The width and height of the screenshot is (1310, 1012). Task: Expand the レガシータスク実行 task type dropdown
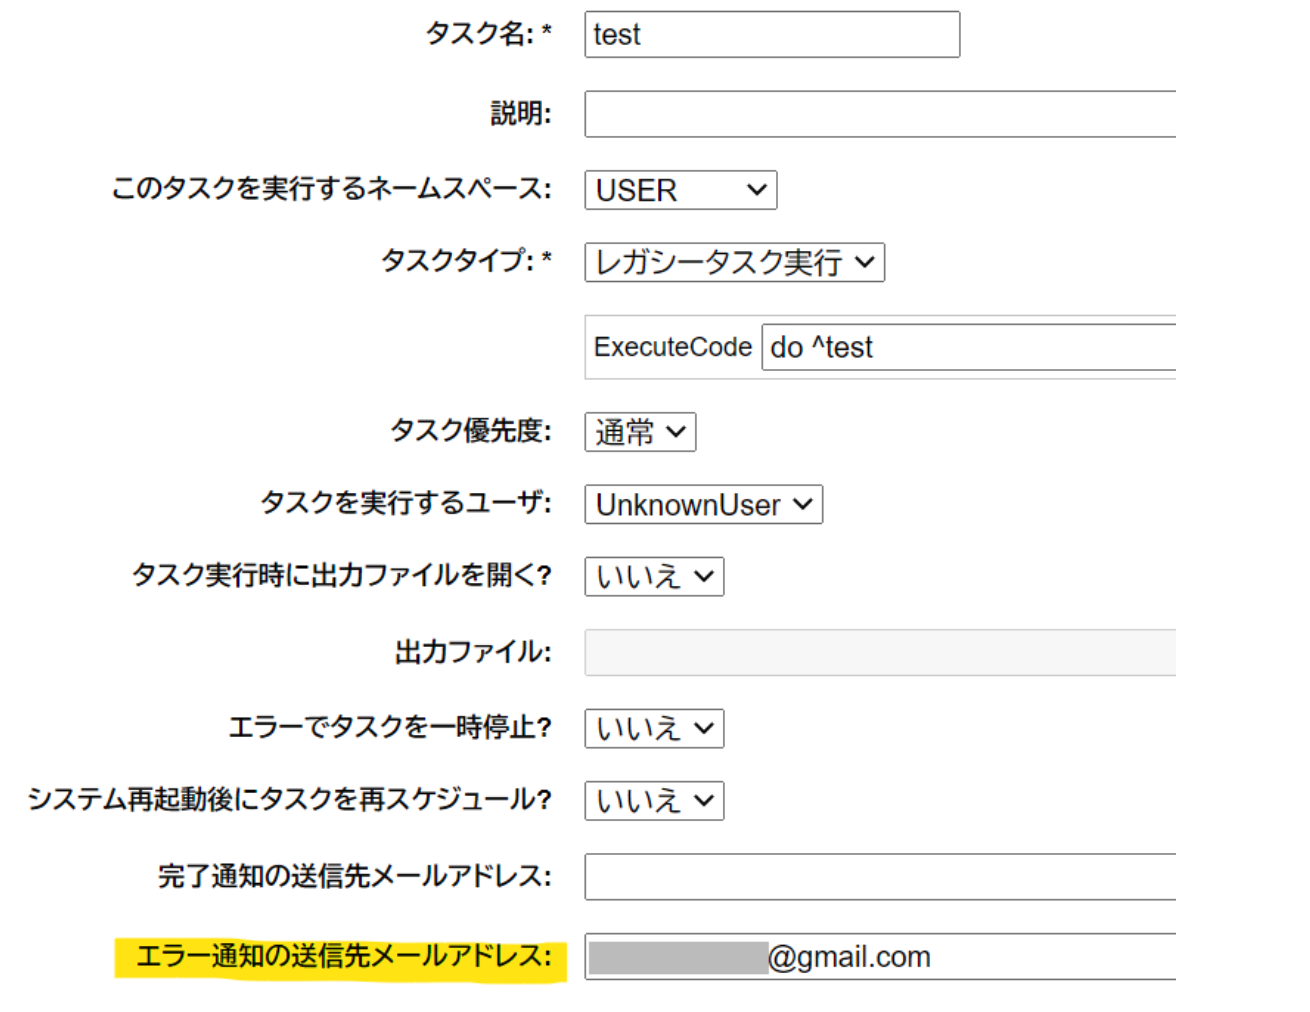click(x=734, y=262)
